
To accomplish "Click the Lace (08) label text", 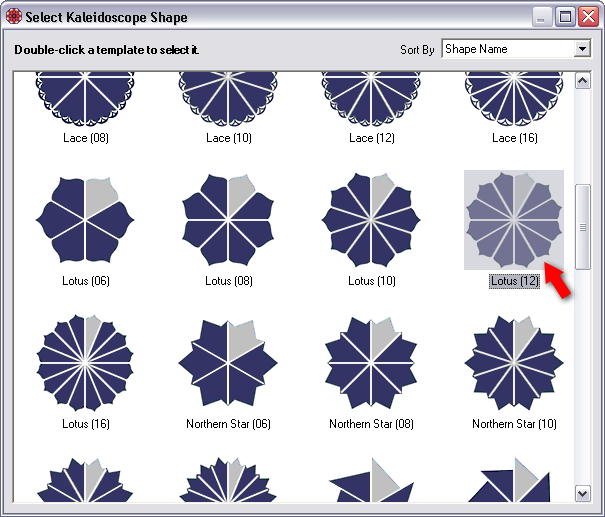I will tap(86, 138).
